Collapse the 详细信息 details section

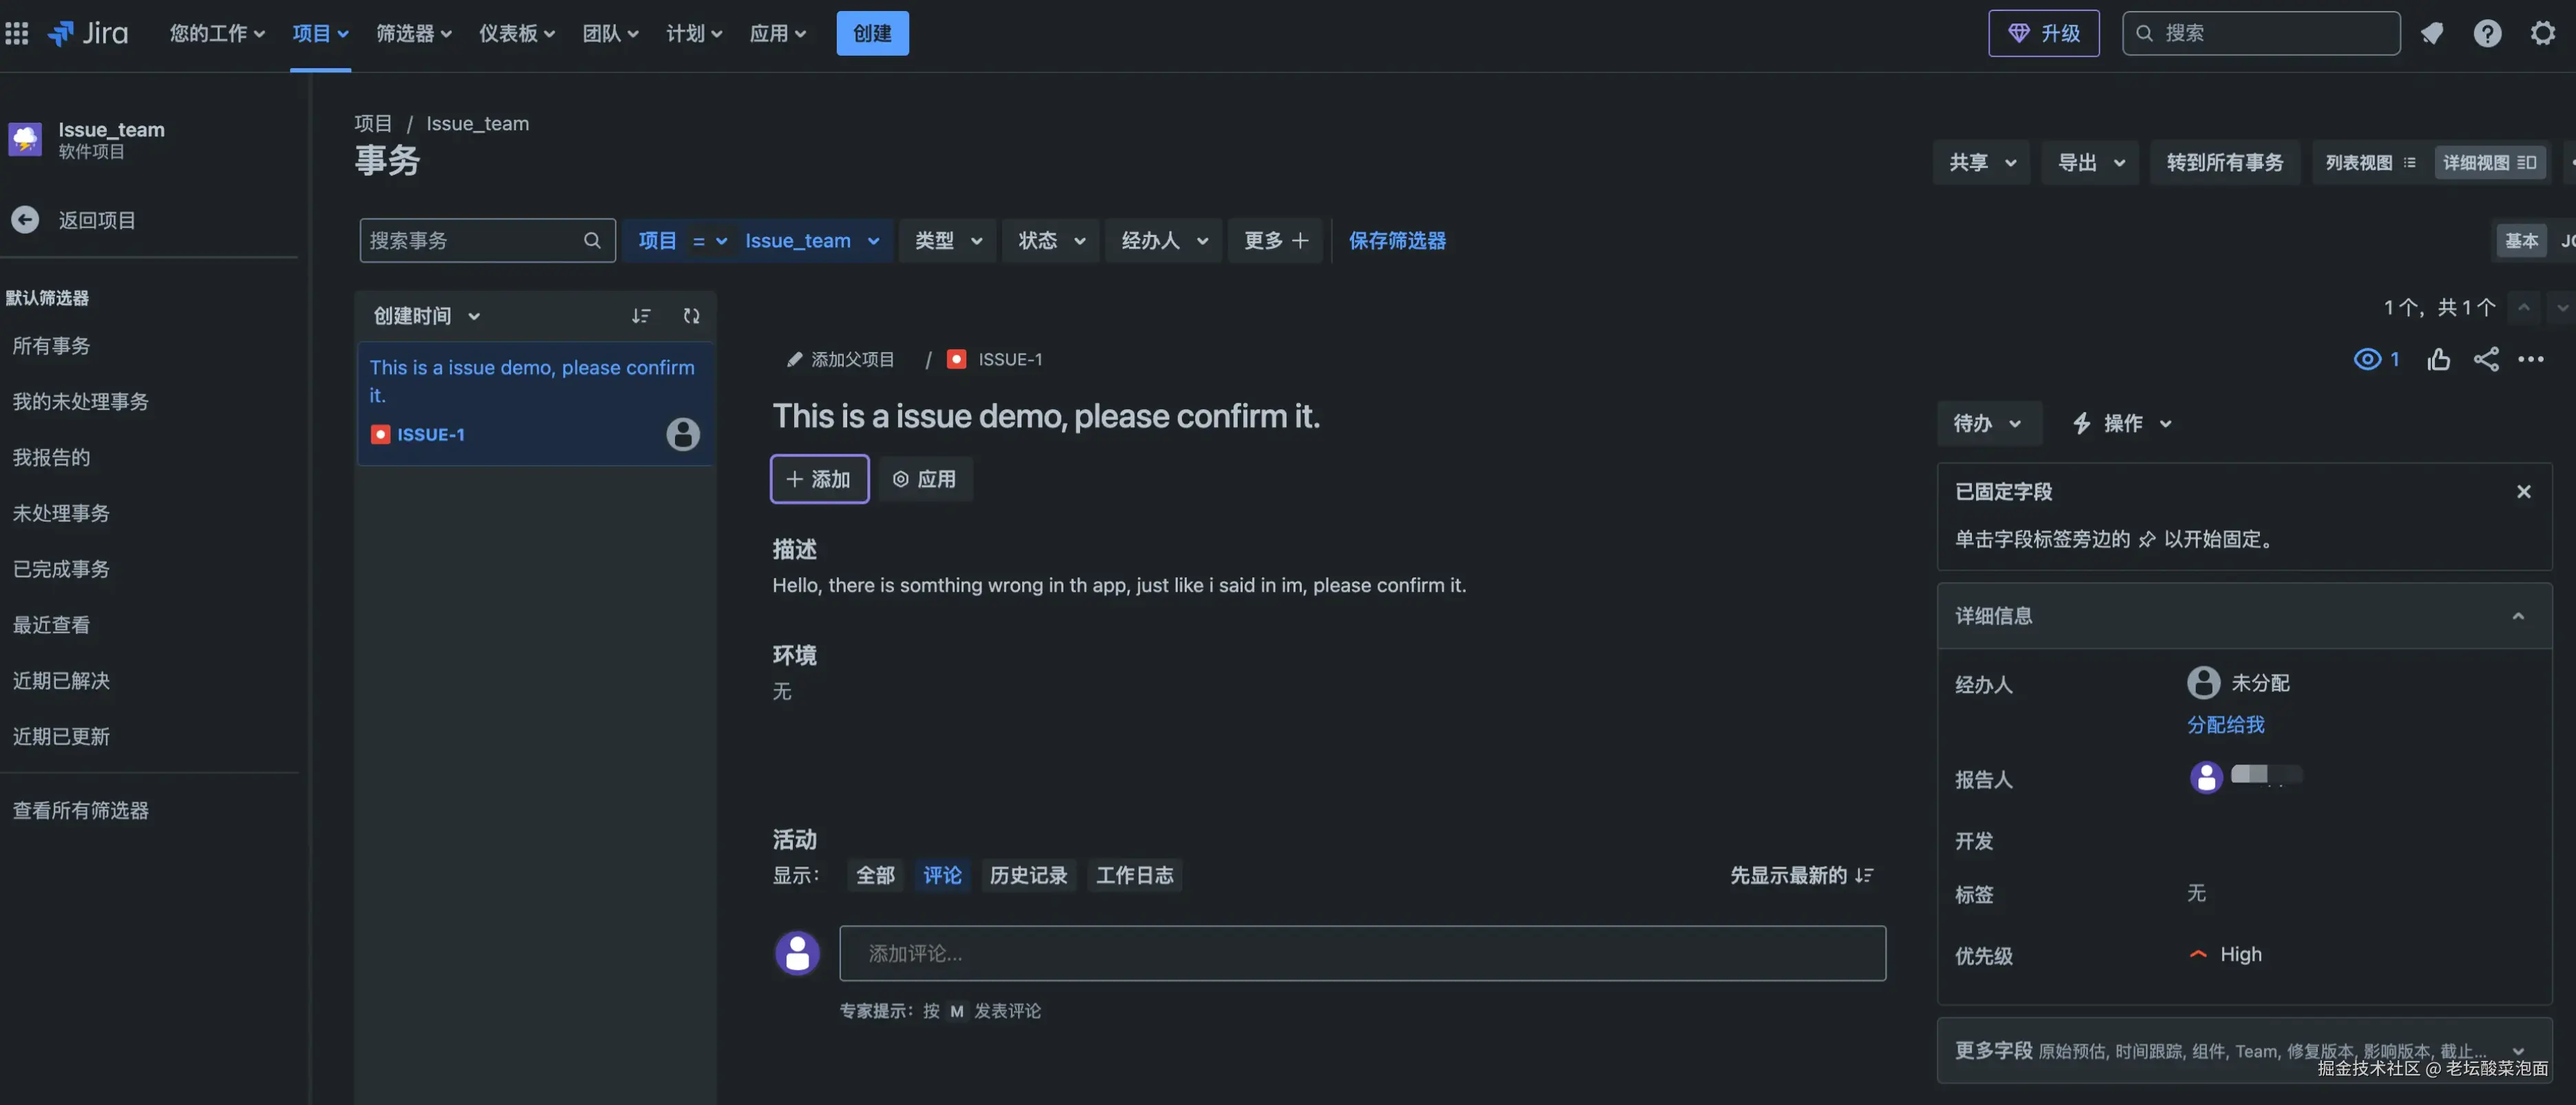(2517, 616)
